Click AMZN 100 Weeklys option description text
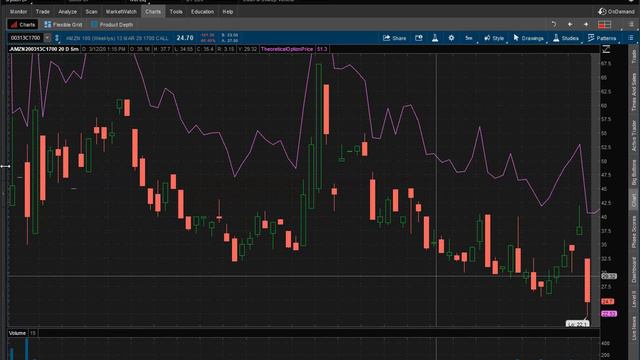 coord(117,38)
